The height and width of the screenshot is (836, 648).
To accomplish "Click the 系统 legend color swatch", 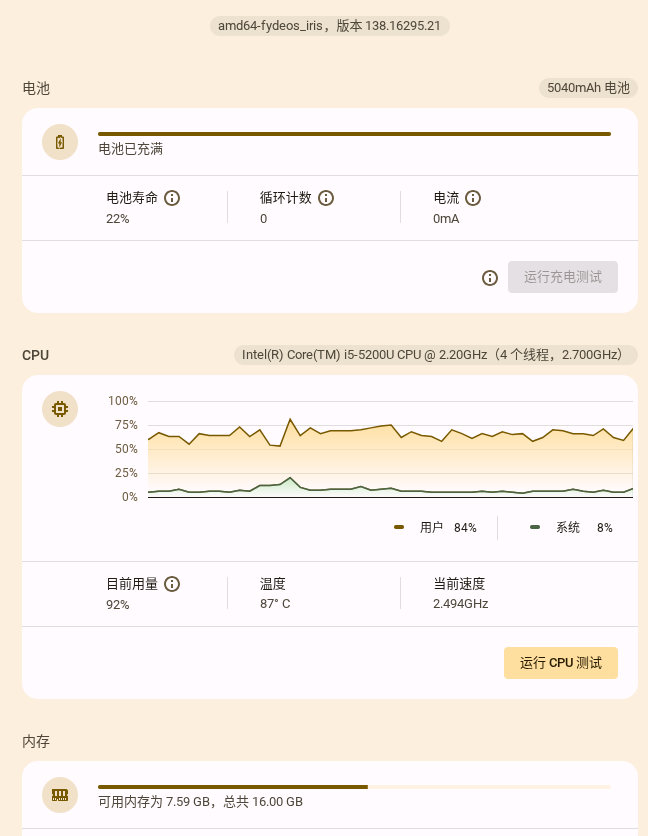I will tap(535, 527).
